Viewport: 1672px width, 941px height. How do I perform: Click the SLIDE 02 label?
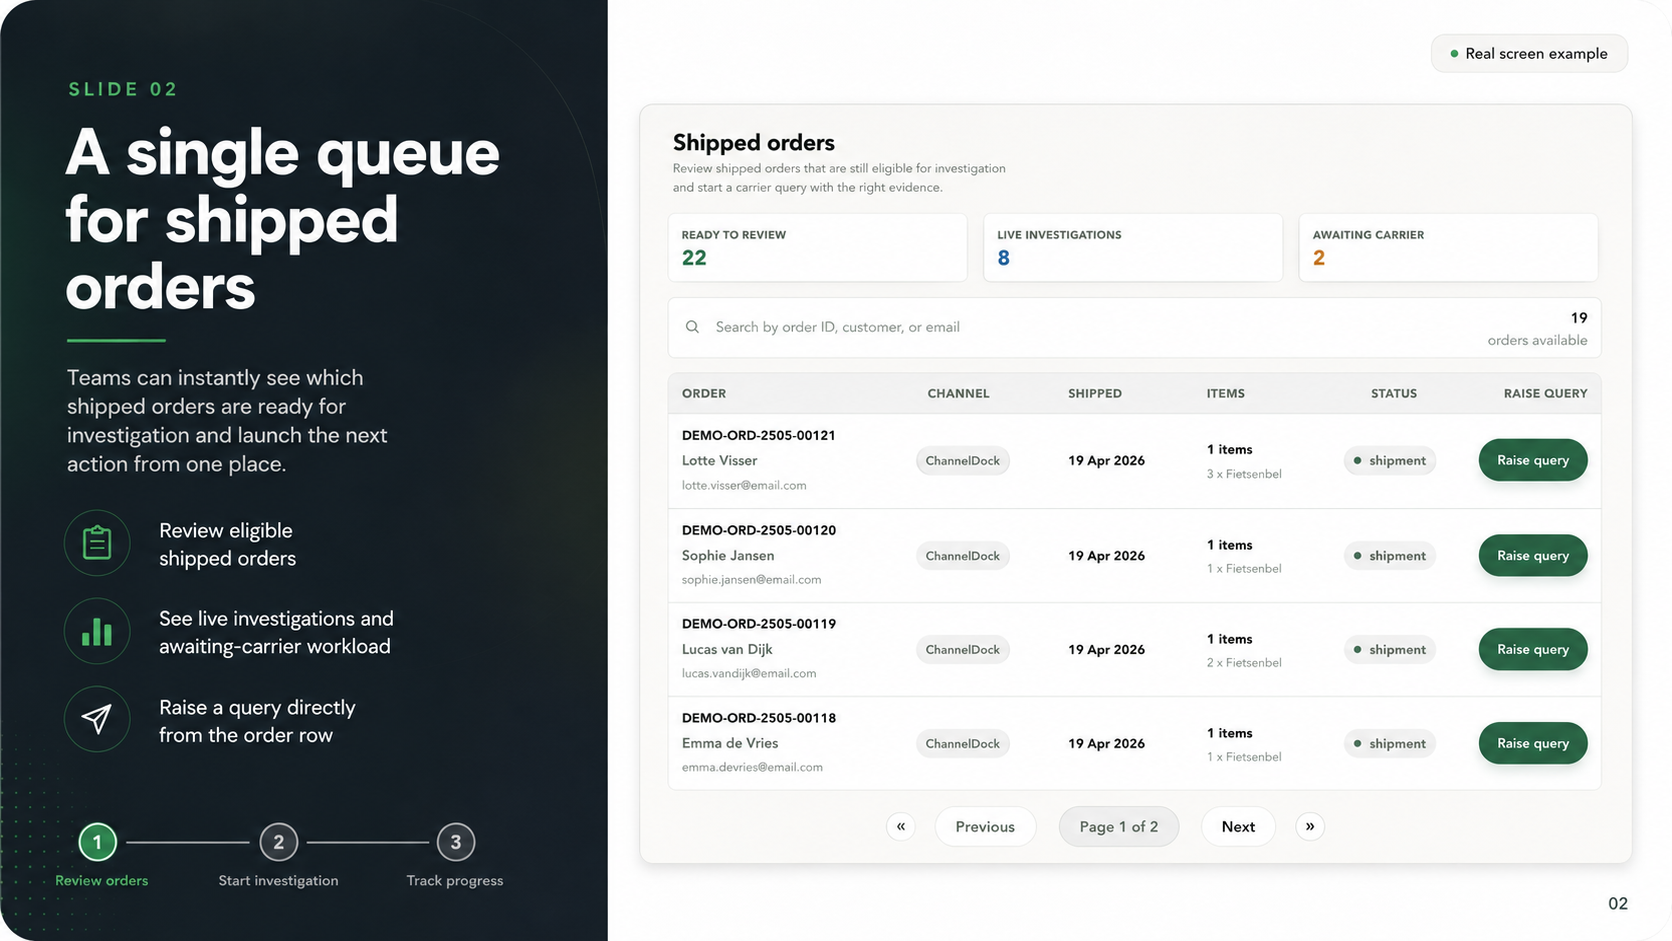(123, 89)
